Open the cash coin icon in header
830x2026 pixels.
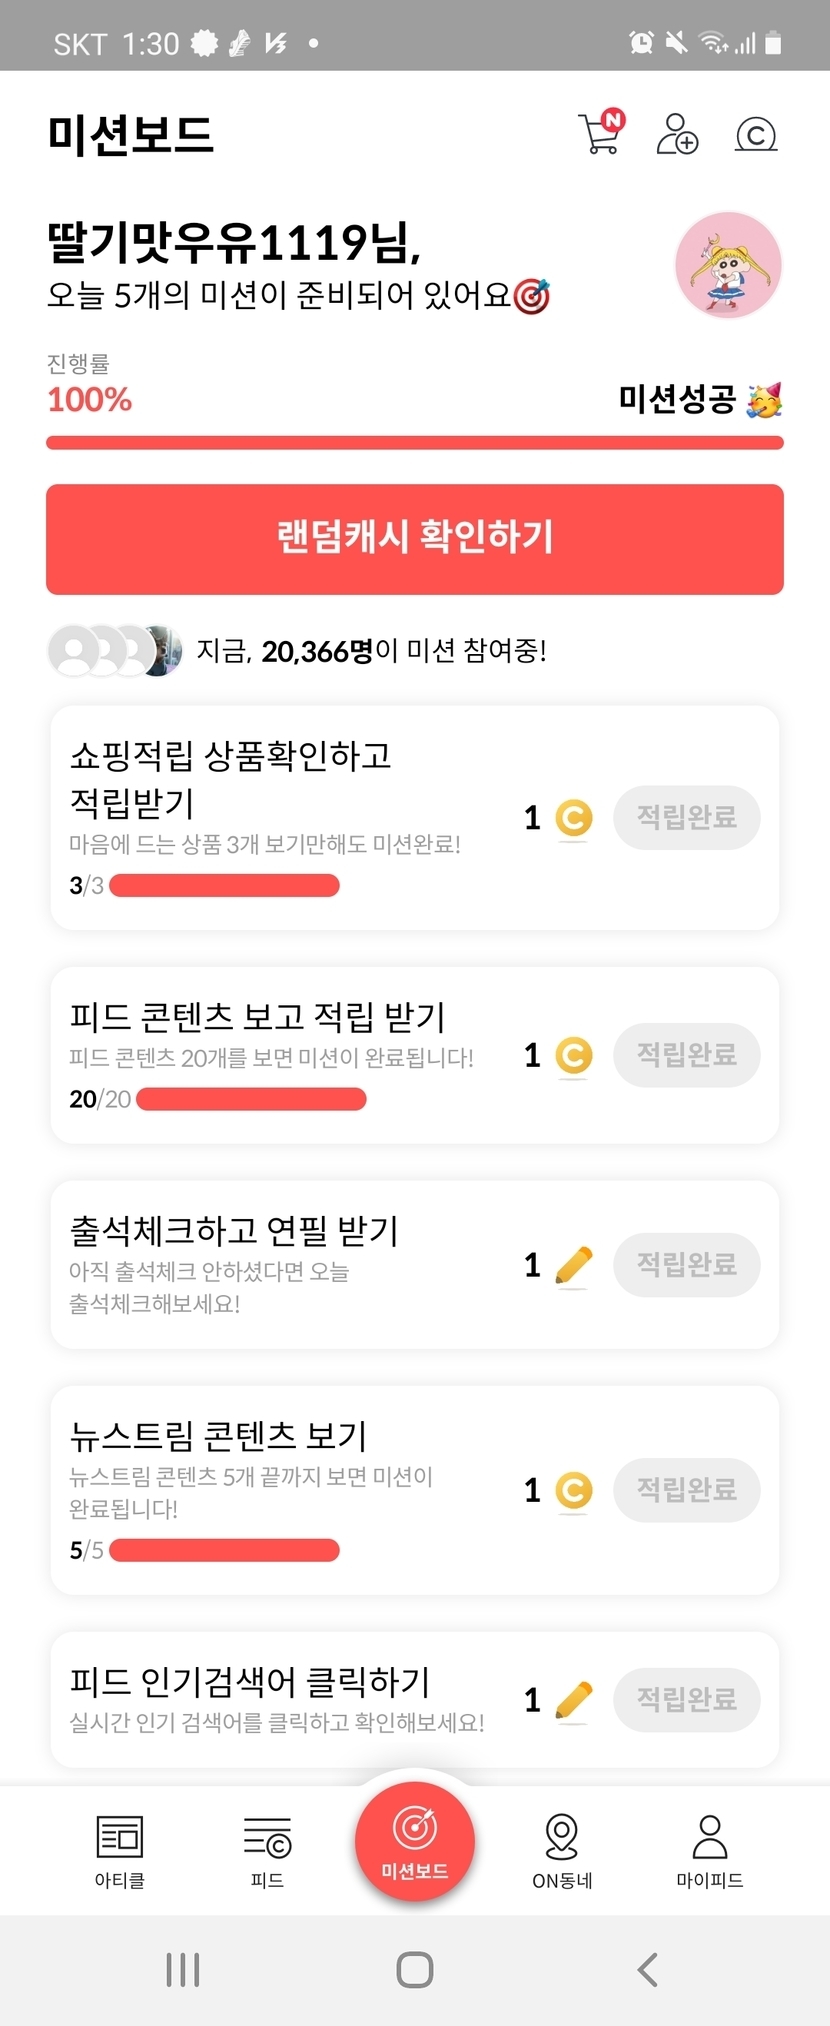click(755, 134)
